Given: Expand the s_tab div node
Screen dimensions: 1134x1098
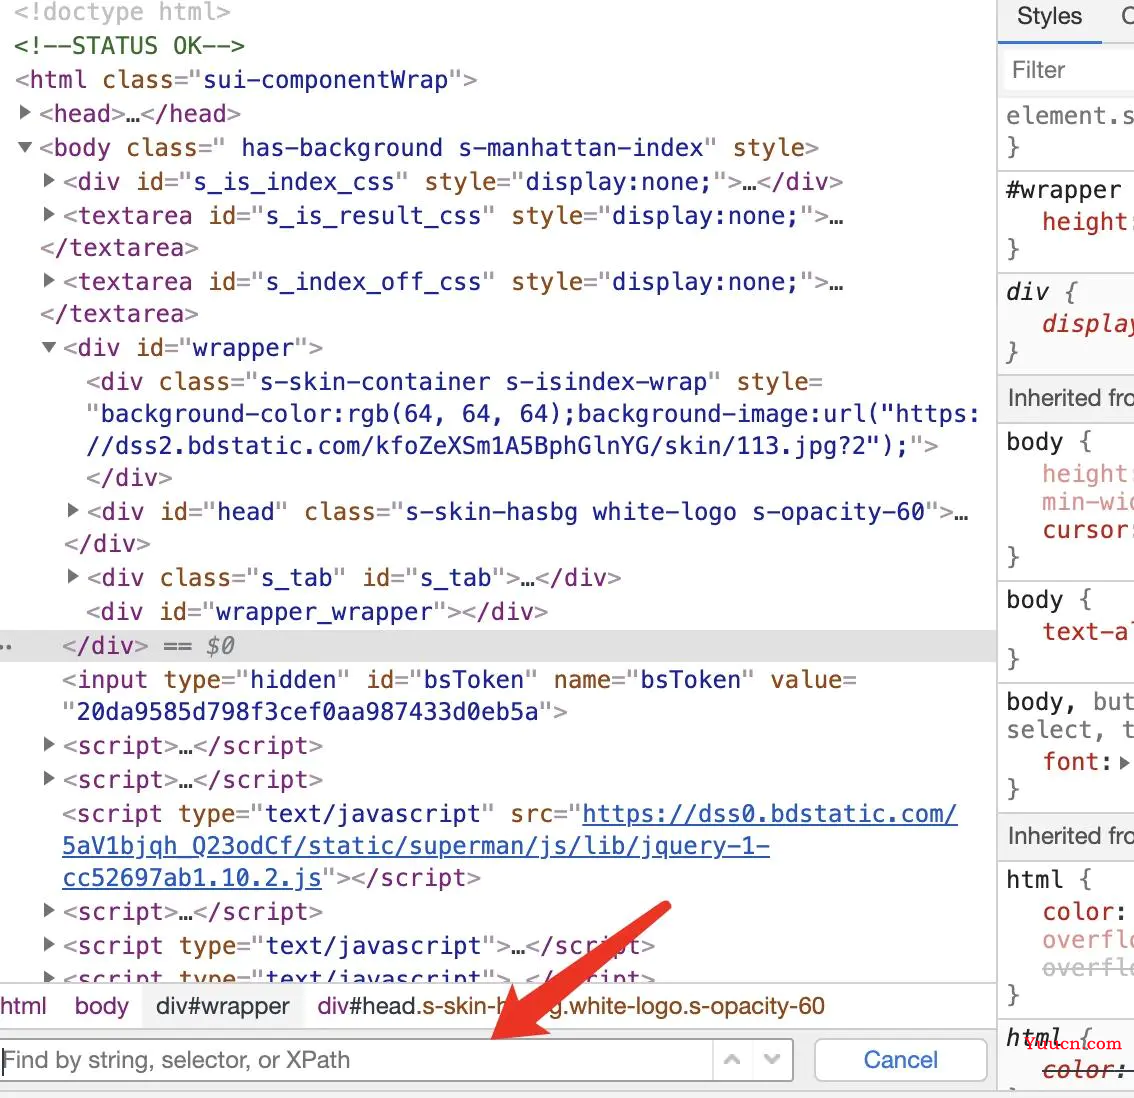Looking at the screenshot, I should pyautogui.click(x=73, y=576).
